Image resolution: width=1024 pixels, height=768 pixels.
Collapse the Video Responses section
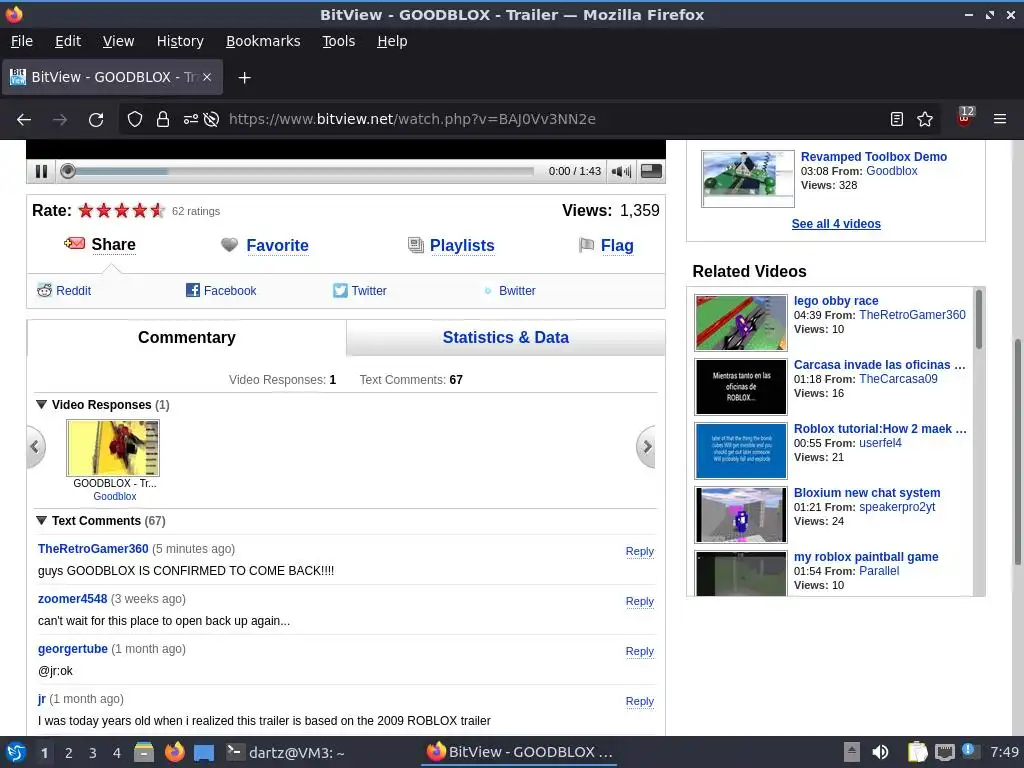(x=41, y=405)
